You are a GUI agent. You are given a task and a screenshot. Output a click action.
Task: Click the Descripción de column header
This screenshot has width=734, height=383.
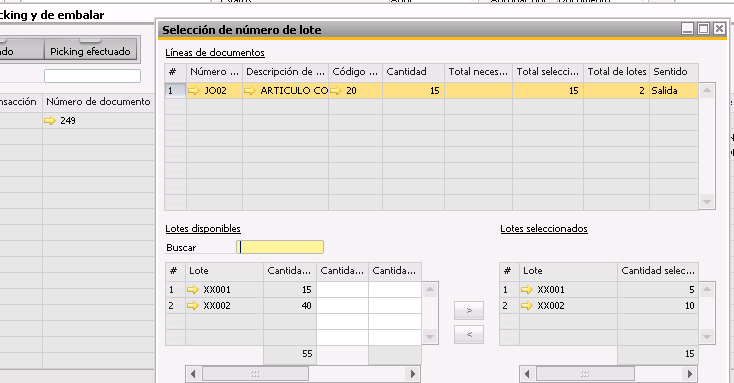285,72
